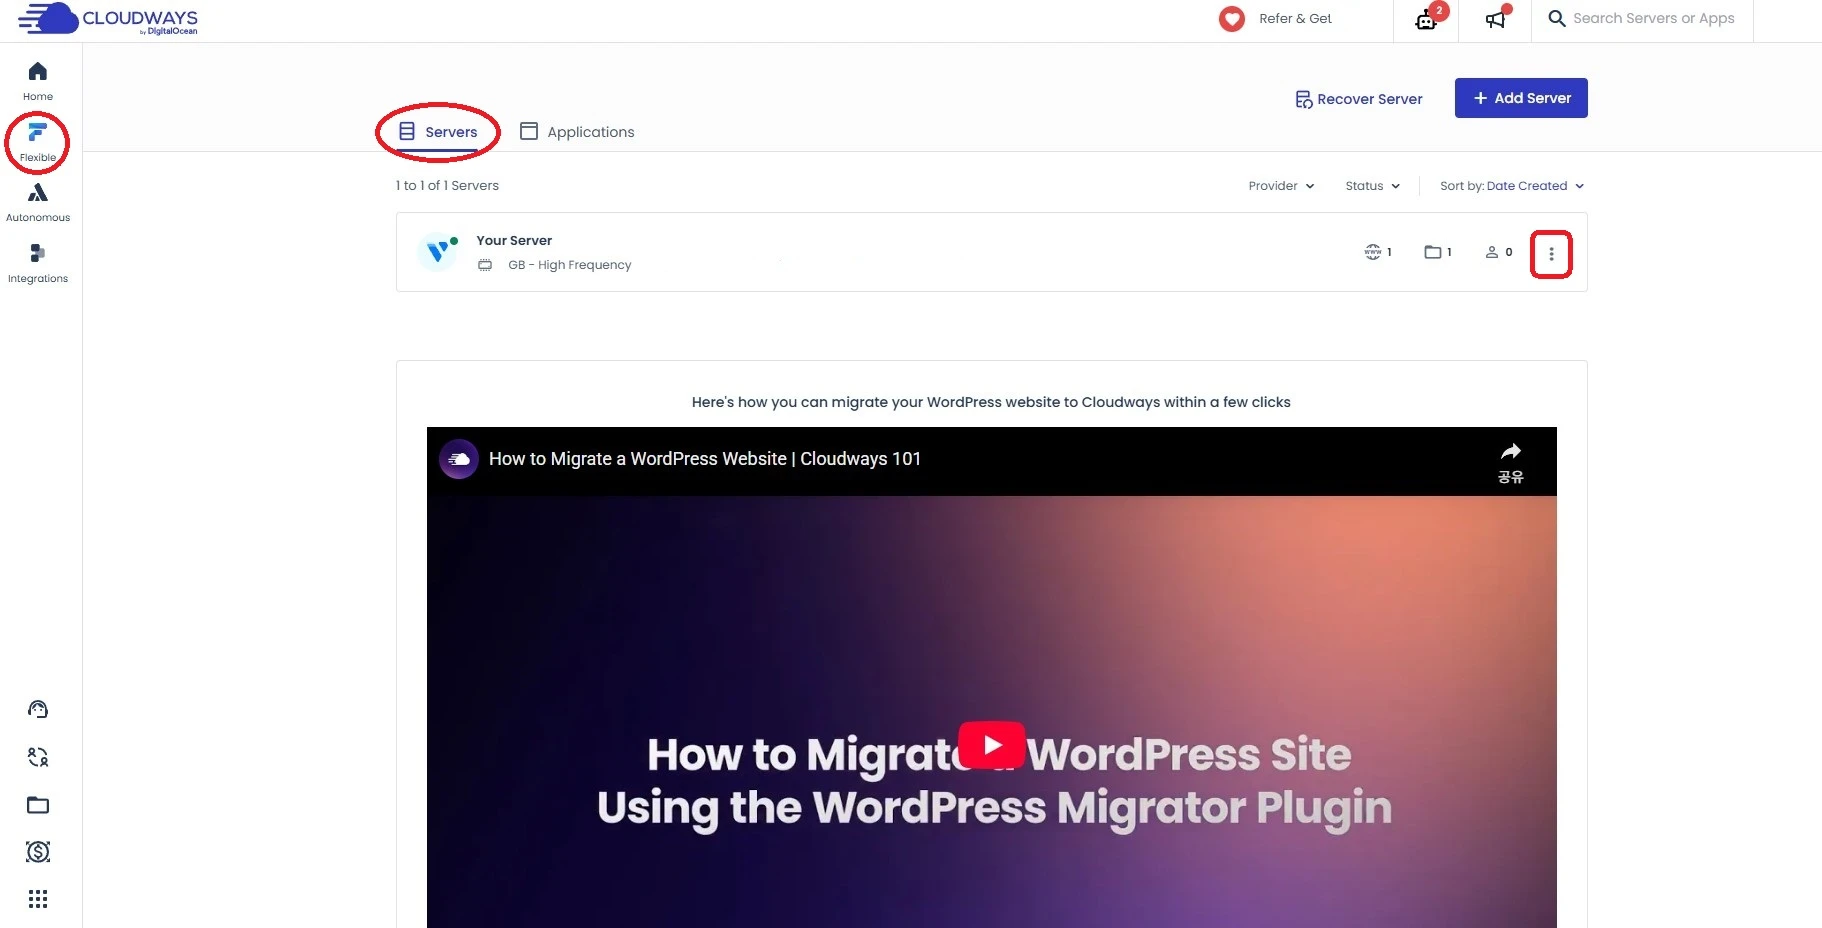1822x928 pixels.
Task: Open the Your Server name link
Action: (x=514, y=240)
